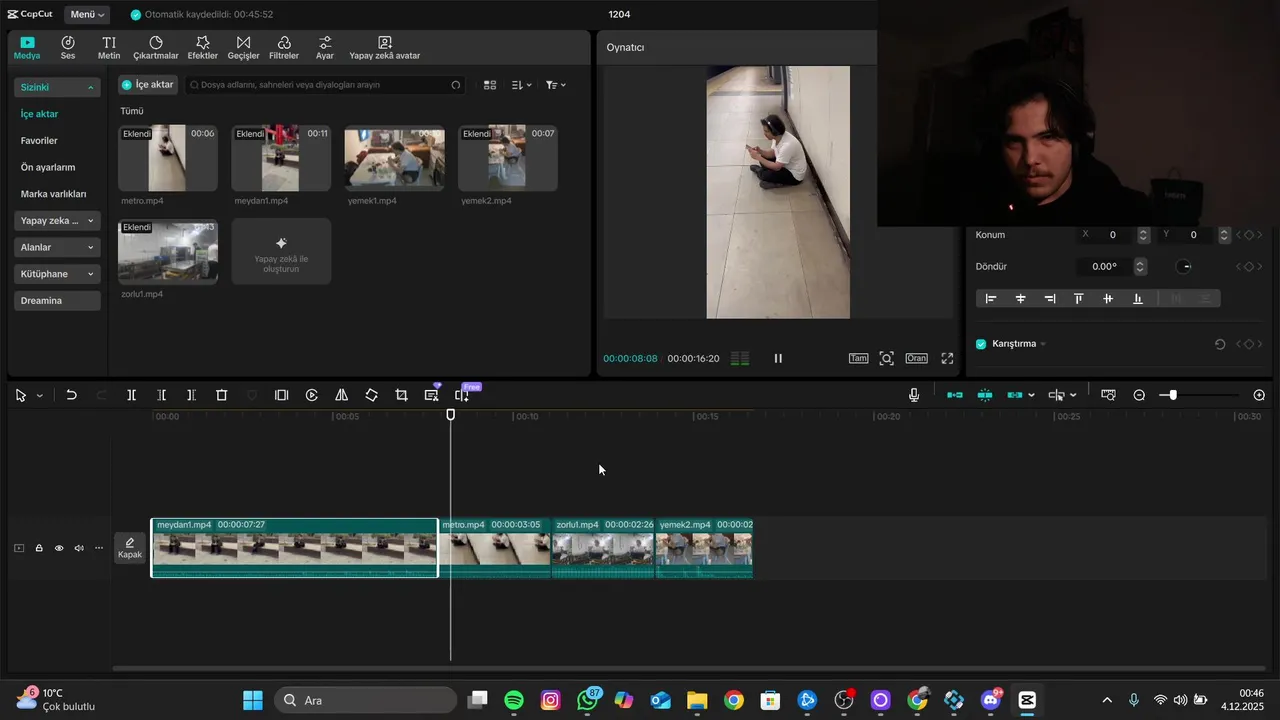Edit cover with the Kapak button
The image size is (1280, 720).
pos(130,548)
